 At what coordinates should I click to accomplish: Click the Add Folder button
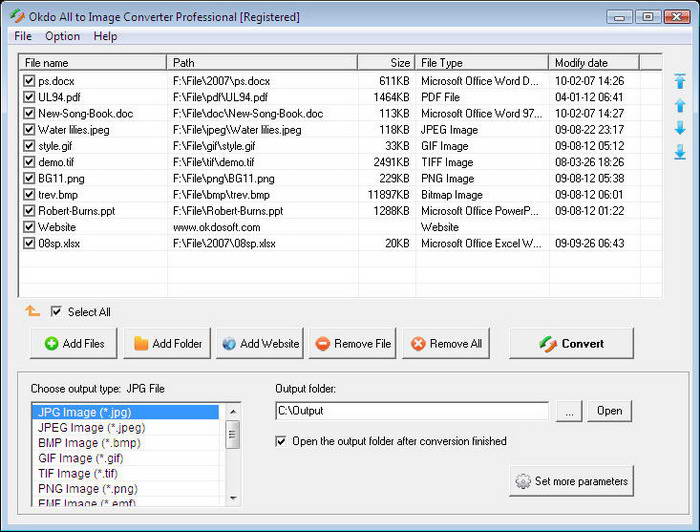point(167,343)
